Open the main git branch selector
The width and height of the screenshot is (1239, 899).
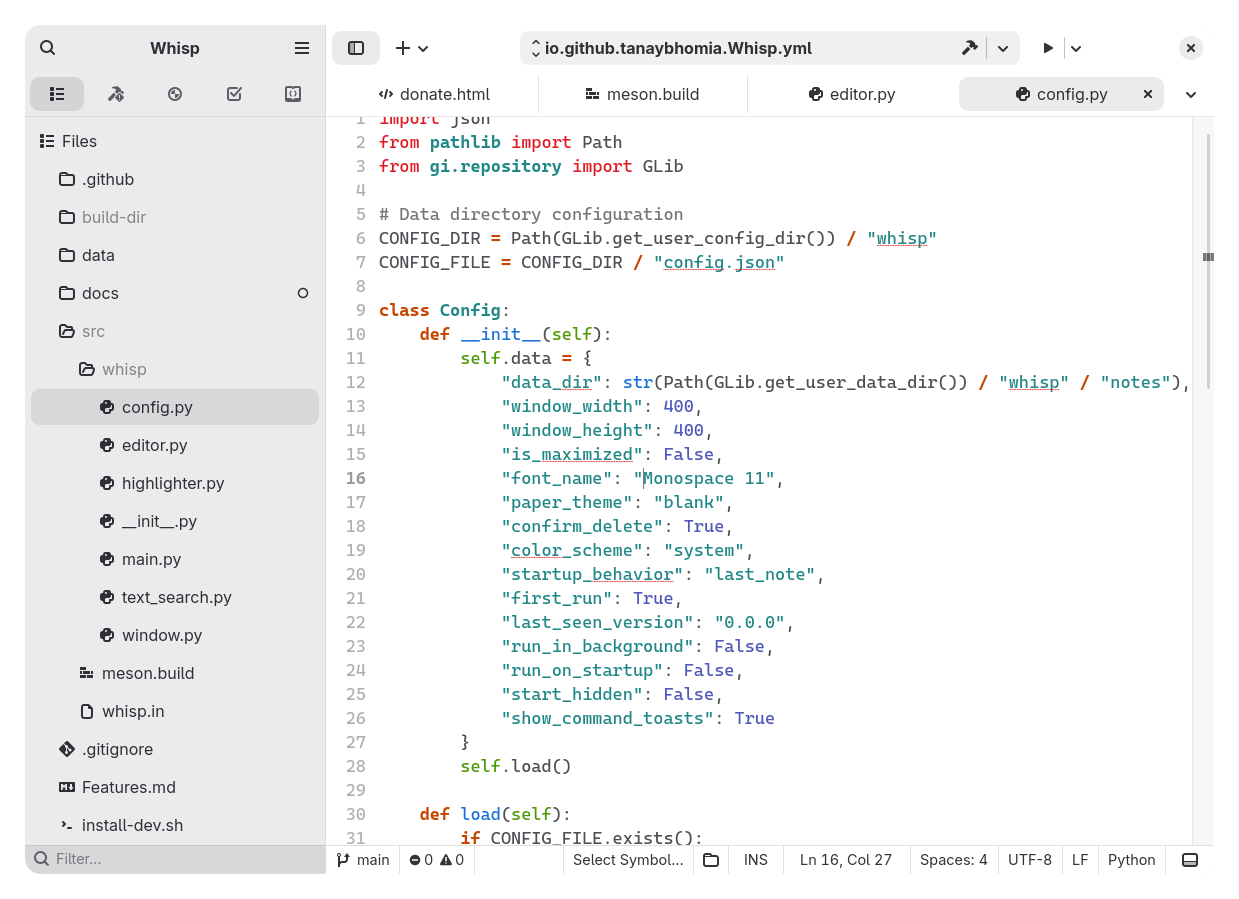pos(363,860)
